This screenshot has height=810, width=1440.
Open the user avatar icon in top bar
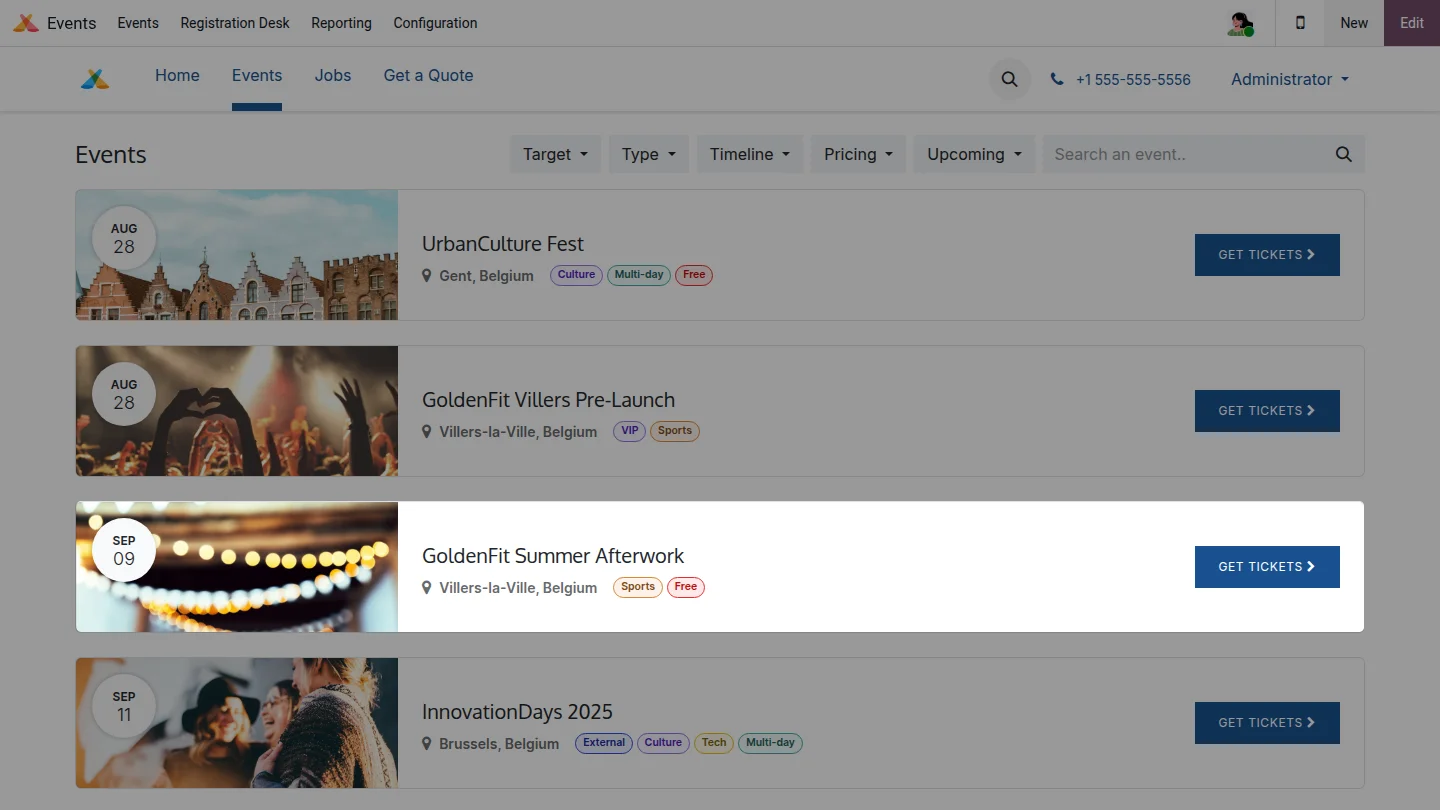pyautogui.click(x=1240, y=23)
